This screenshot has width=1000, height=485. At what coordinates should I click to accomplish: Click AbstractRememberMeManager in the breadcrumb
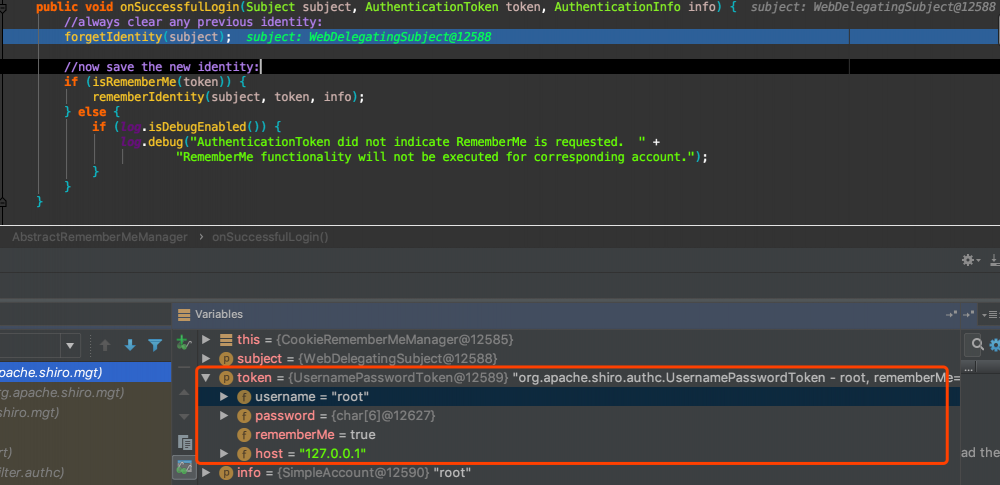99,237
